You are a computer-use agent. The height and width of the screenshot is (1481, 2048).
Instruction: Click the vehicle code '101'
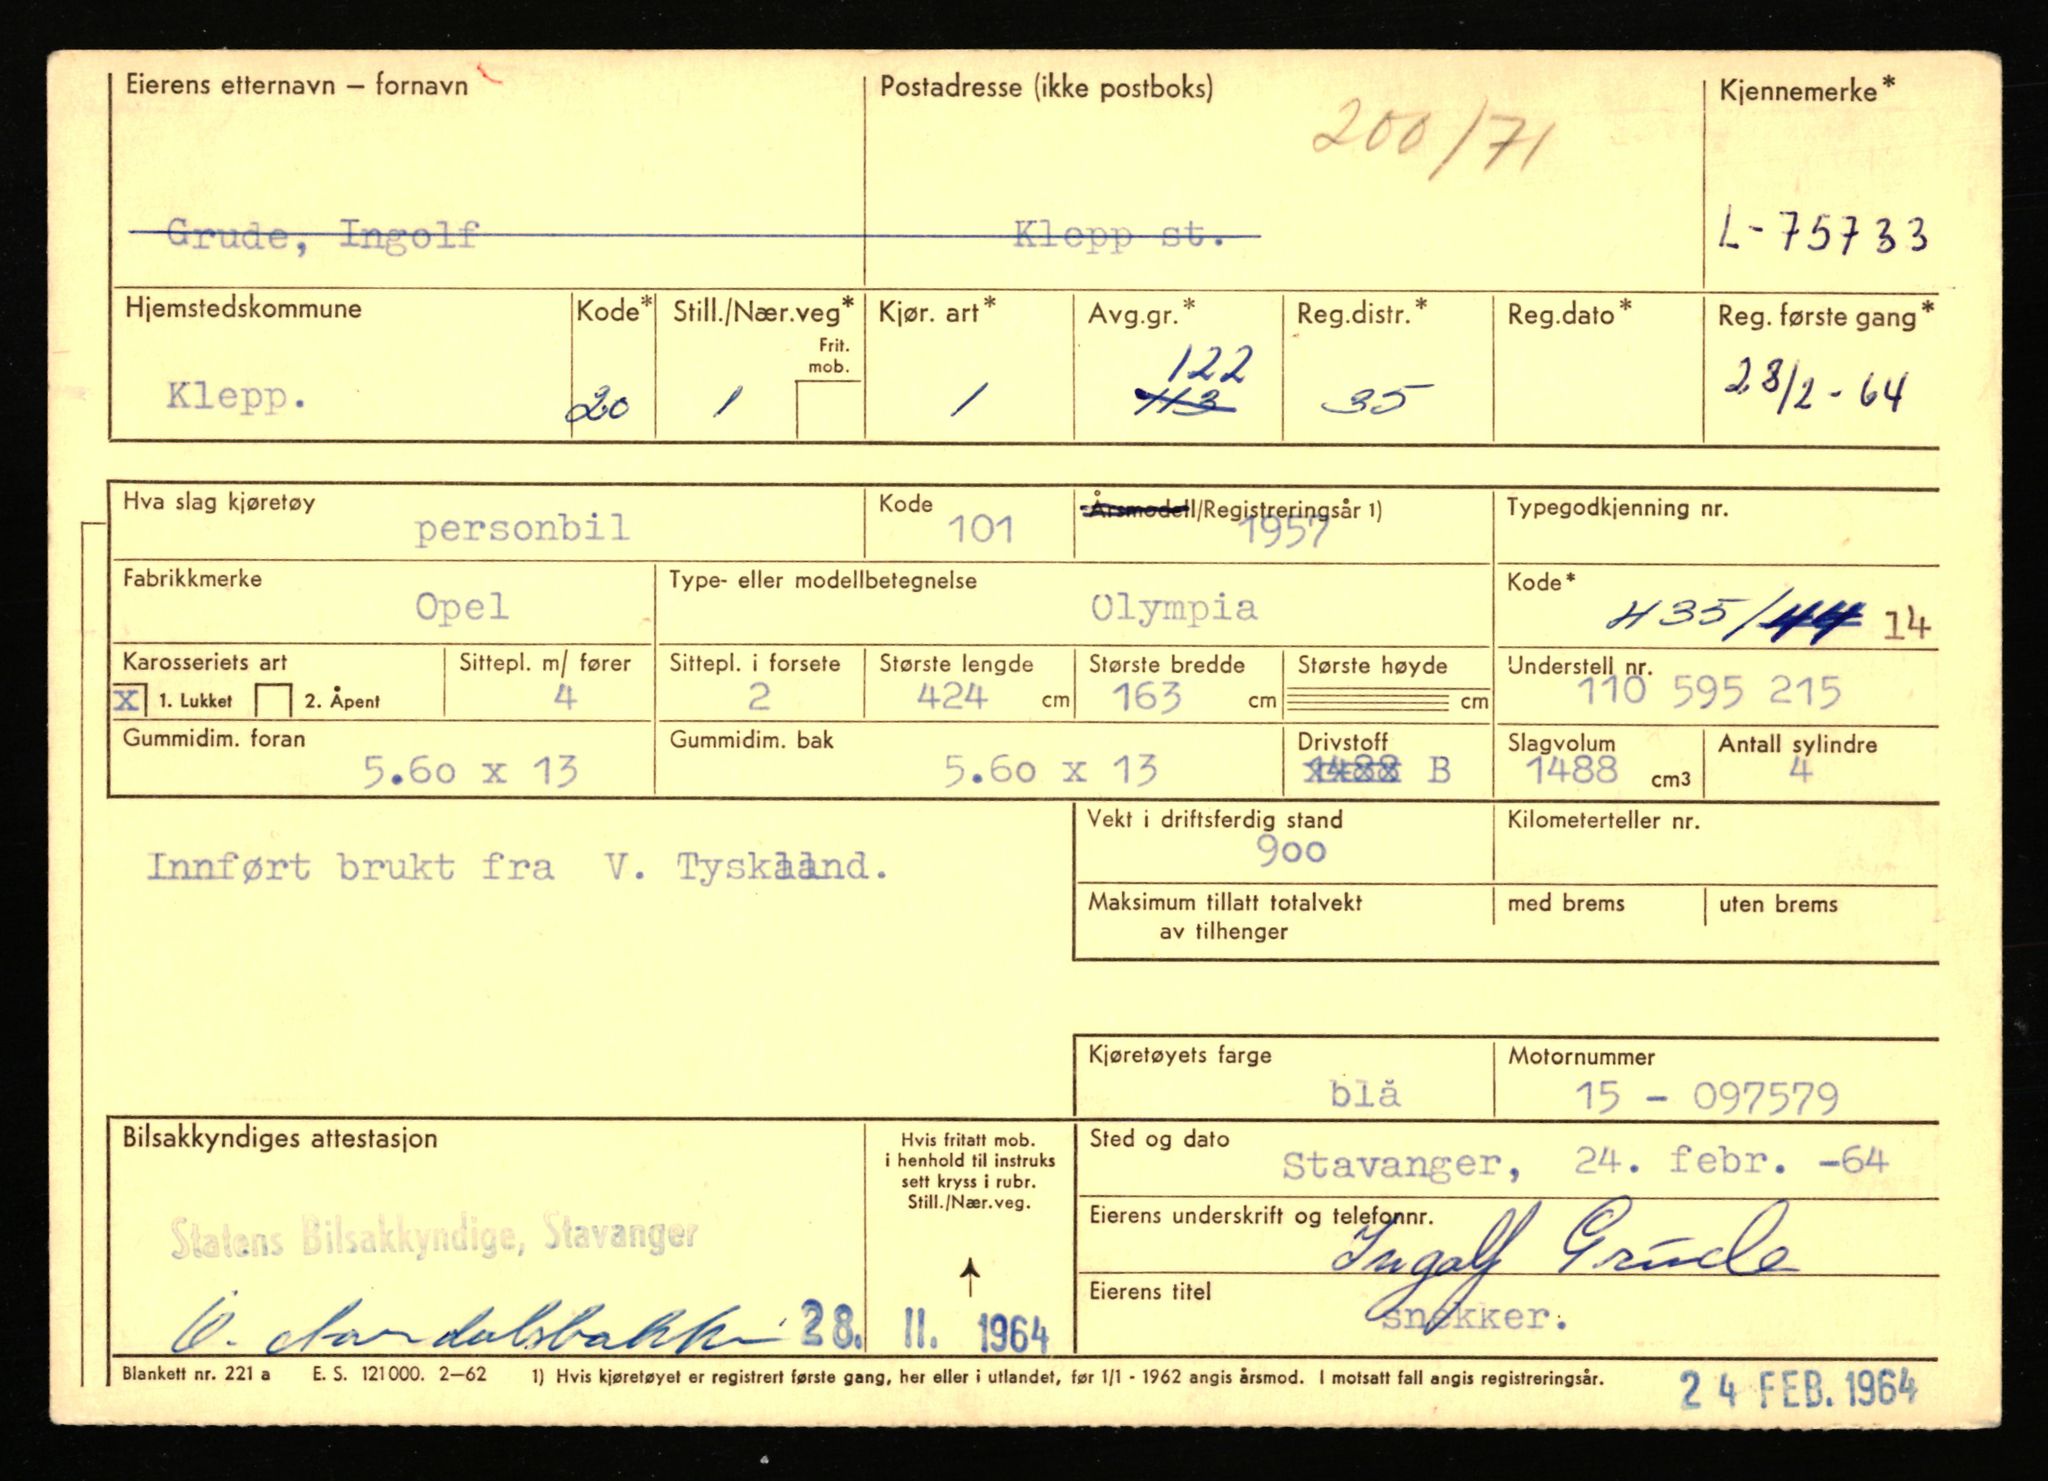[x=981, y=529]
